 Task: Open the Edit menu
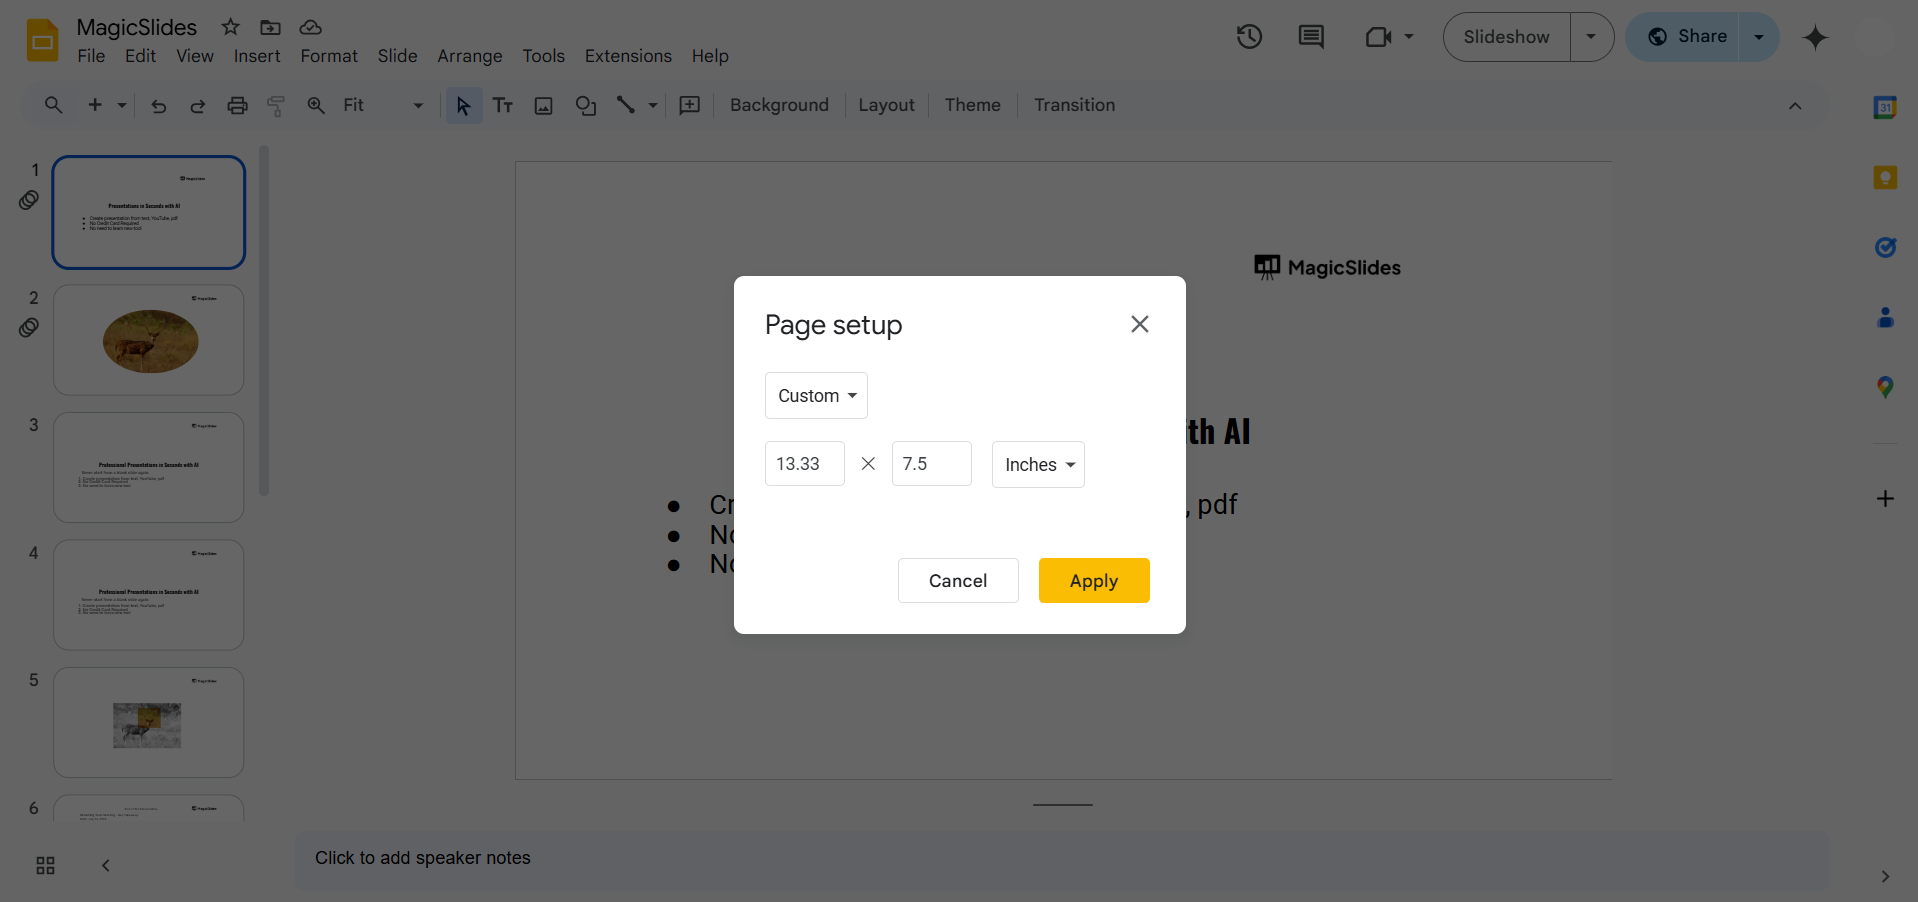pyautogui.click(x=140, y=56)
